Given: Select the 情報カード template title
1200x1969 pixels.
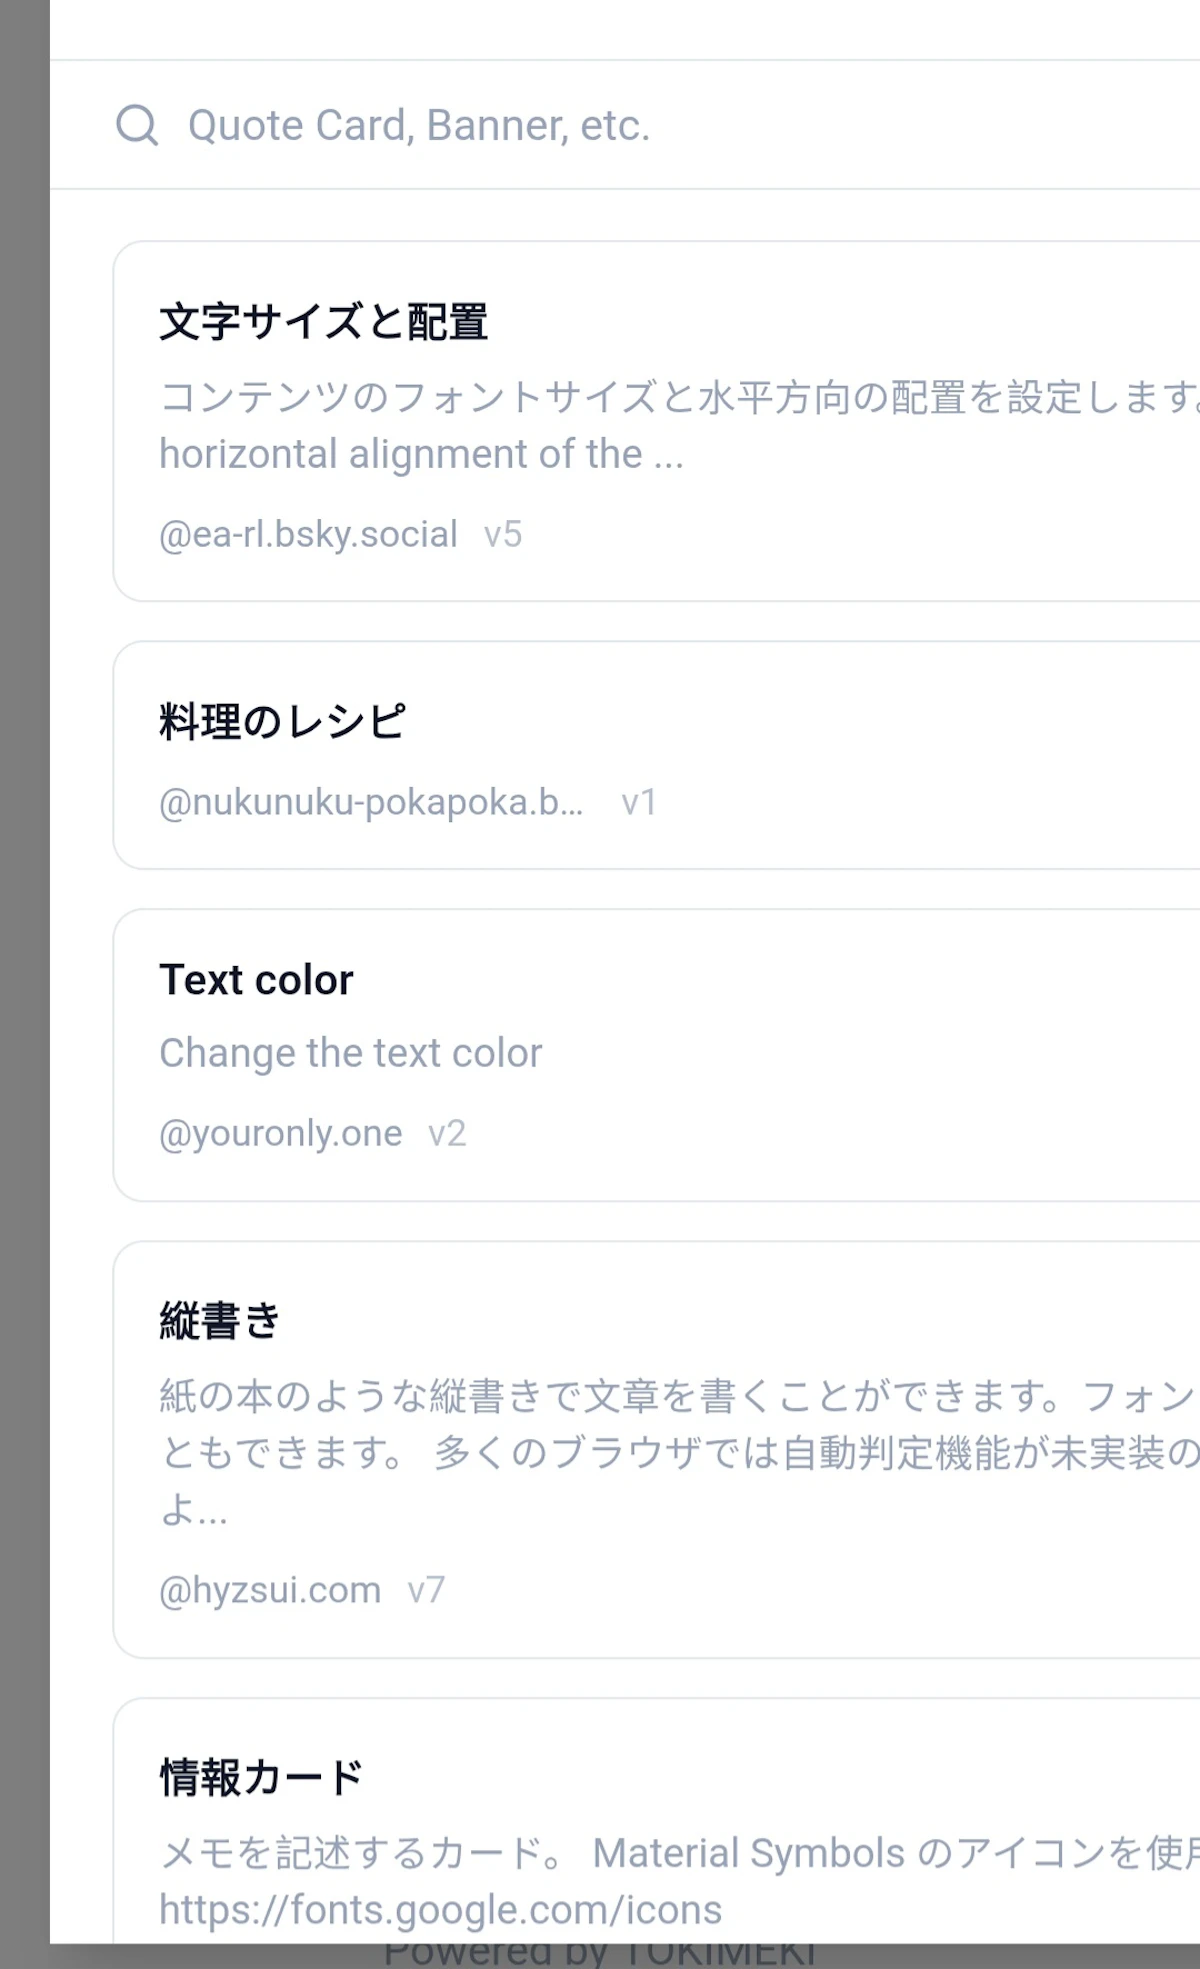Looking at the screenshot, I should (x=261, y=1778).
